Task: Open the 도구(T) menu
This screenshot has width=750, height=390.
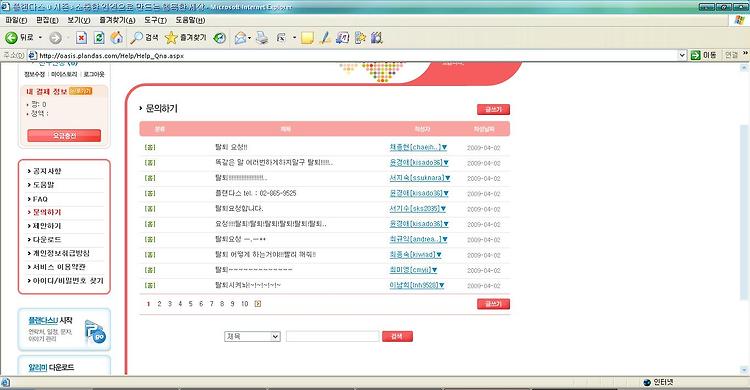Action: pos(155,20)
